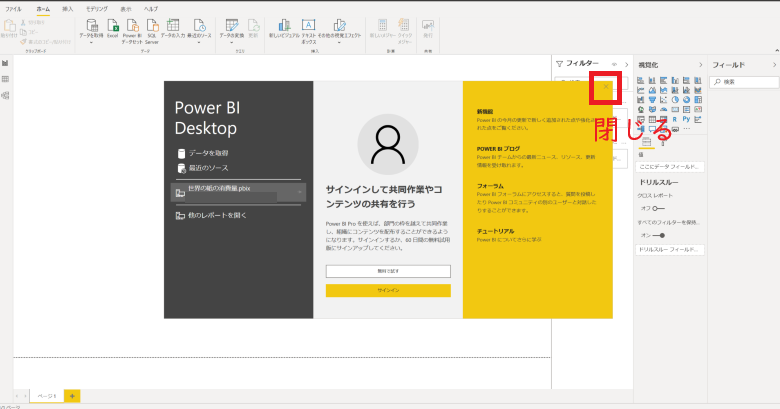
Task: Switch to the 表示 ribbon tab
Action: tap(126, 9)
